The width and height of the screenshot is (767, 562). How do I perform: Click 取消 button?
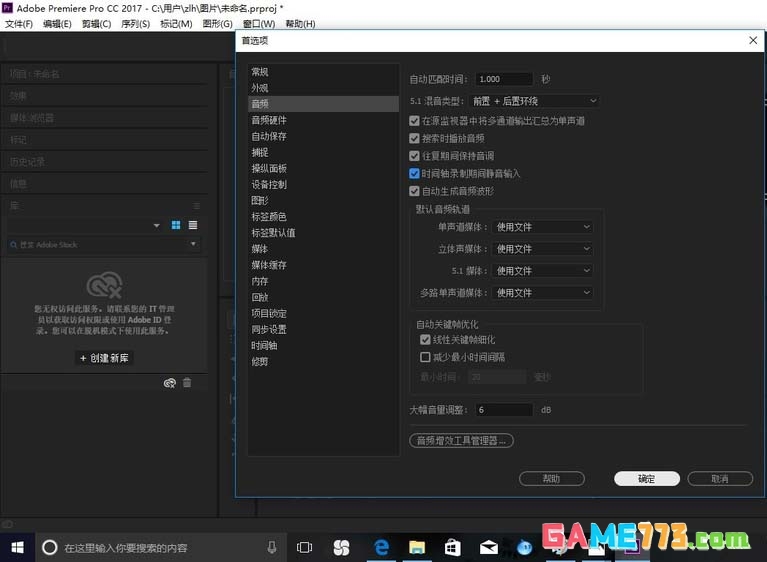pos(720,479)
